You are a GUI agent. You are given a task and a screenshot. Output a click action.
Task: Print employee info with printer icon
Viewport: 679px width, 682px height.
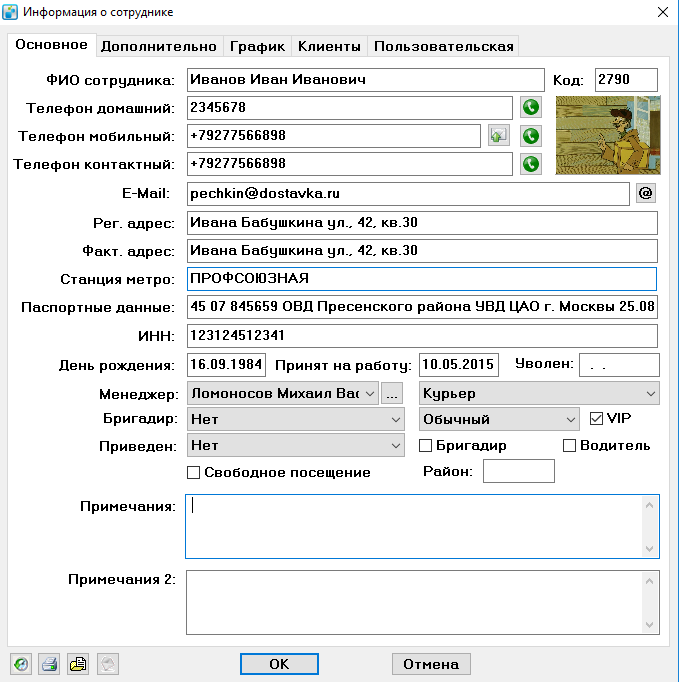coord(49,664)
